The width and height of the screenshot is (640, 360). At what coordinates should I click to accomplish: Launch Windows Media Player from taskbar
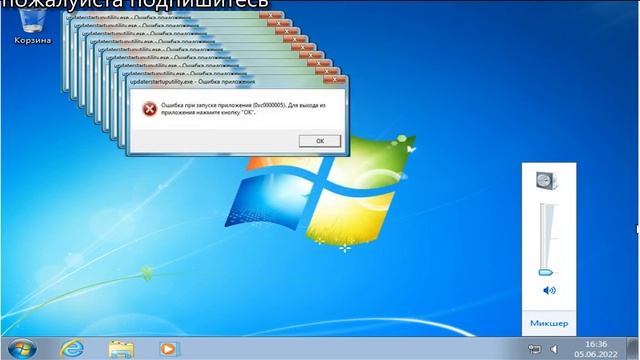click(168, 349)
